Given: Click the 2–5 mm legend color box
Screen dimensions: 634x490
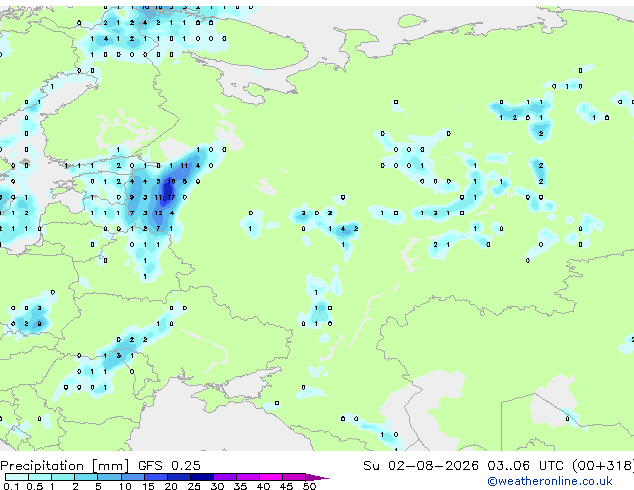Looking at the screenshot, I should point(86,477).
